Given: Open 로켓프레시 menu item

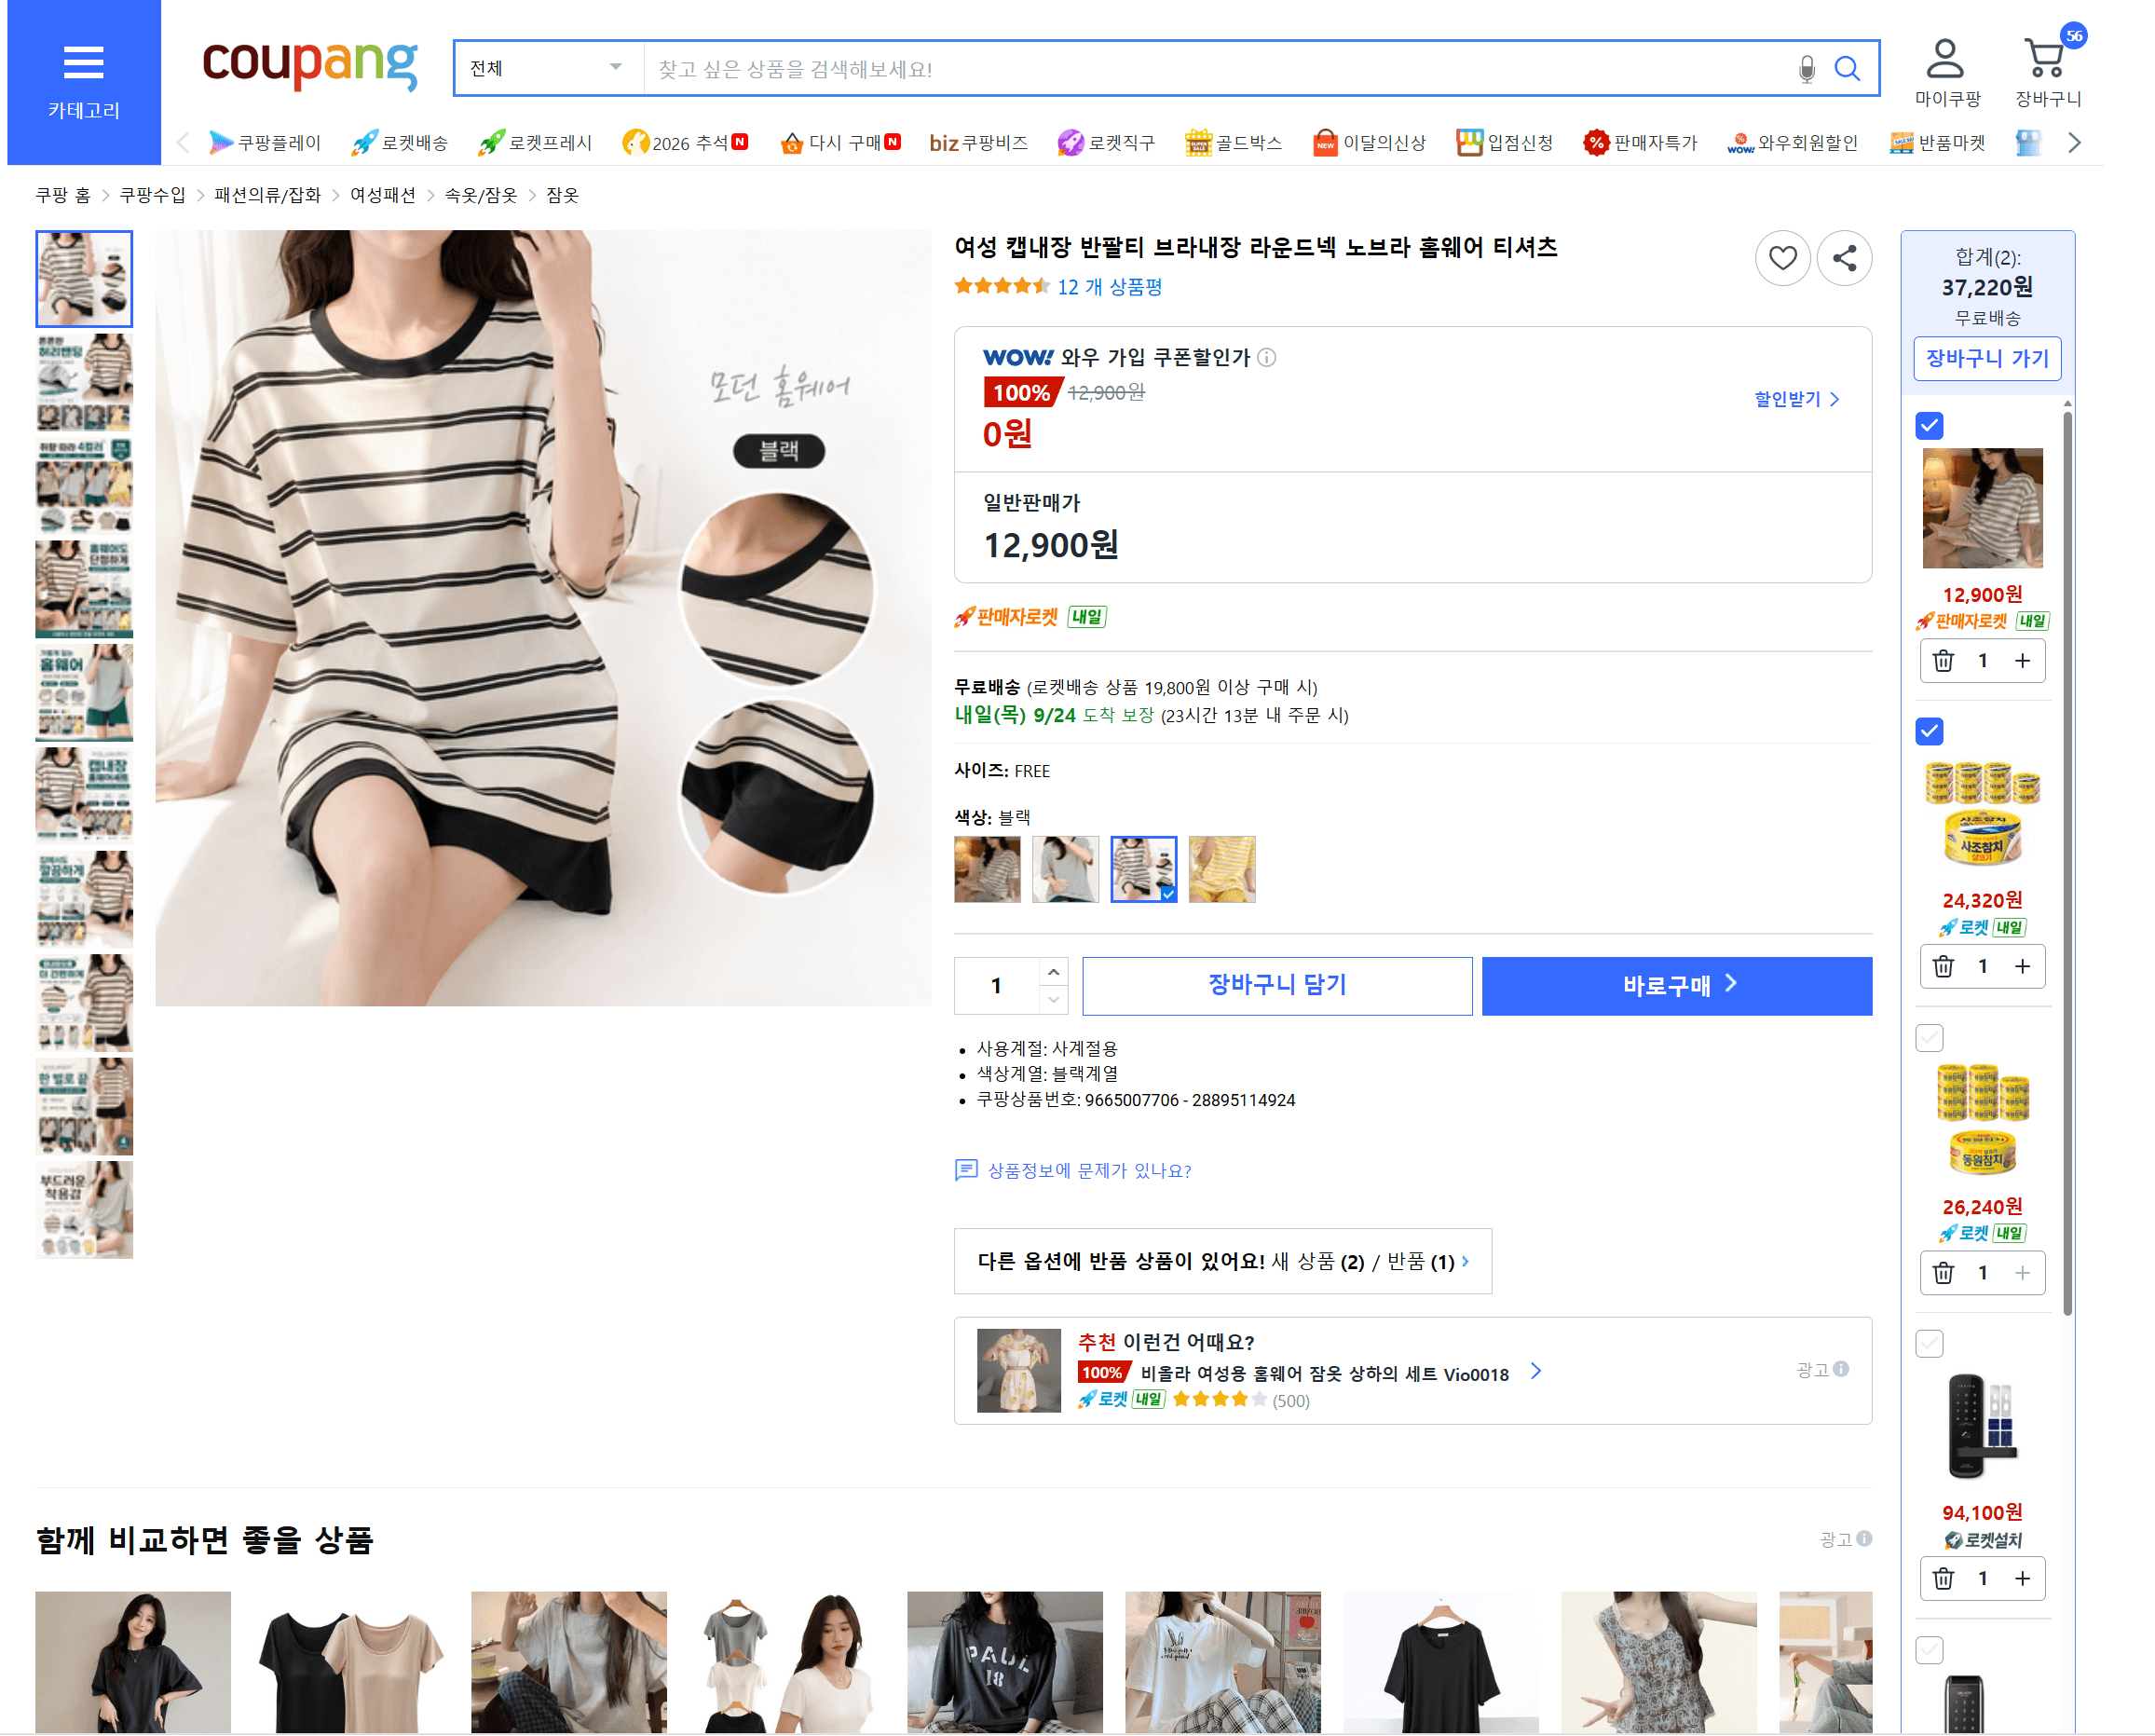Looking at the screenshot, I should tap(535, 143).
